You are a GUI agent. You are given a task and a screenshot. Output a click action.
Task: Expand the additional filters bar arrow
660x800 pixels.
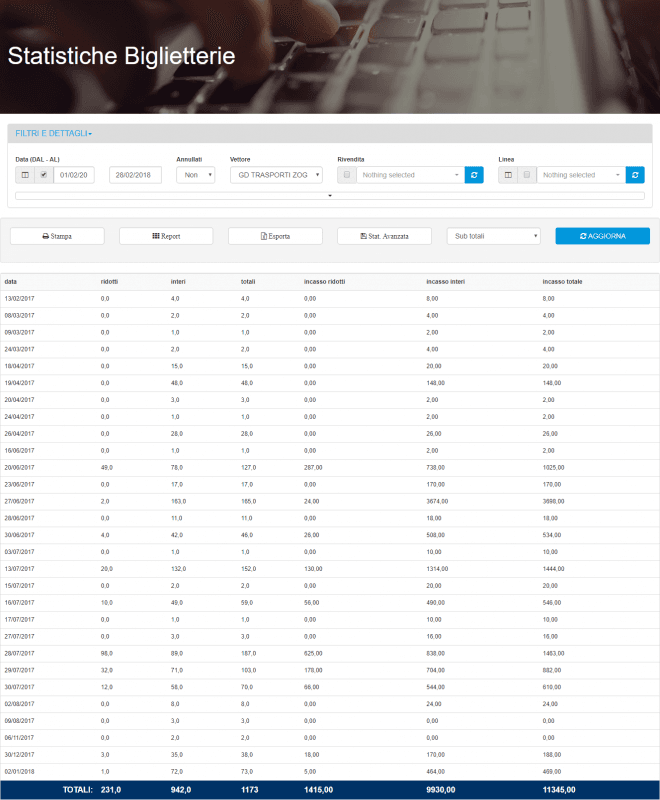(330, 196)
